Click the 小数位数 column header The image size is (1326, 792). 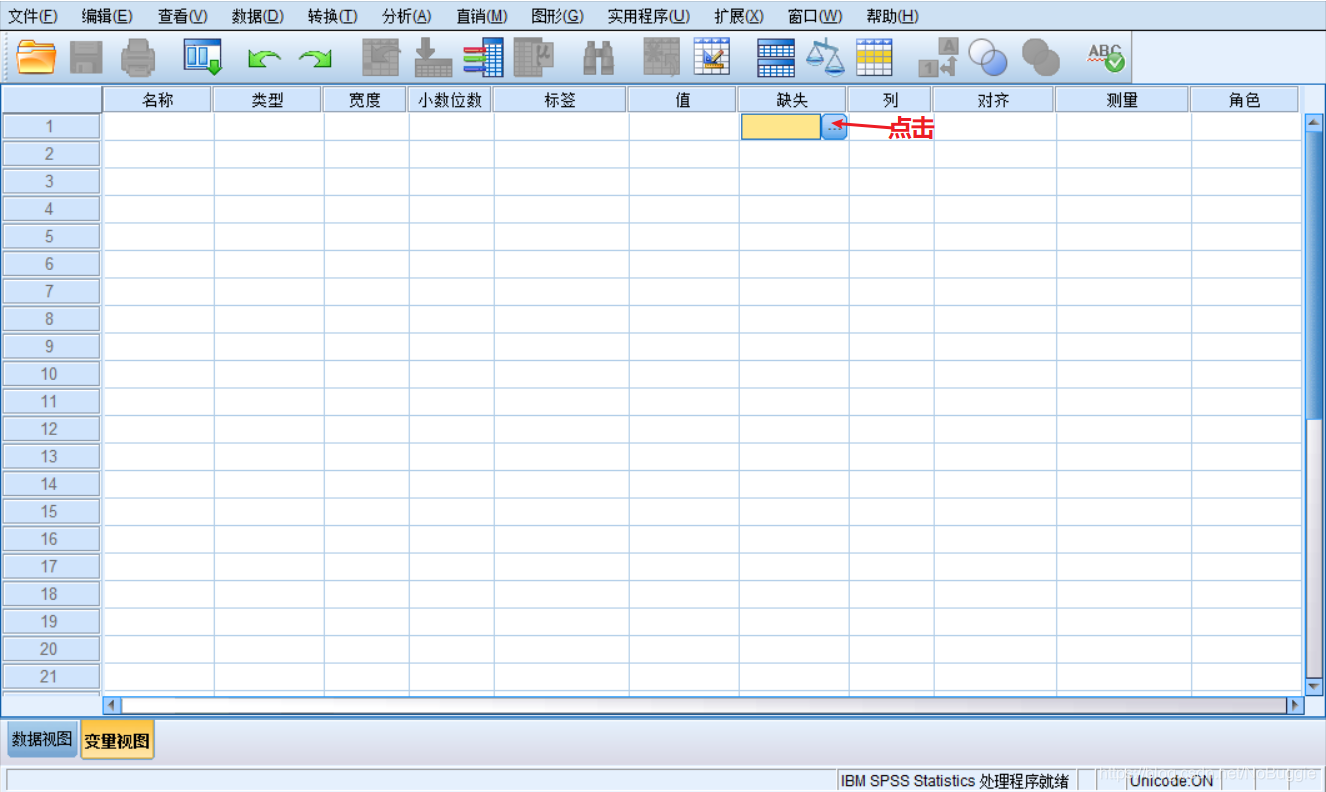coord(450,100)
